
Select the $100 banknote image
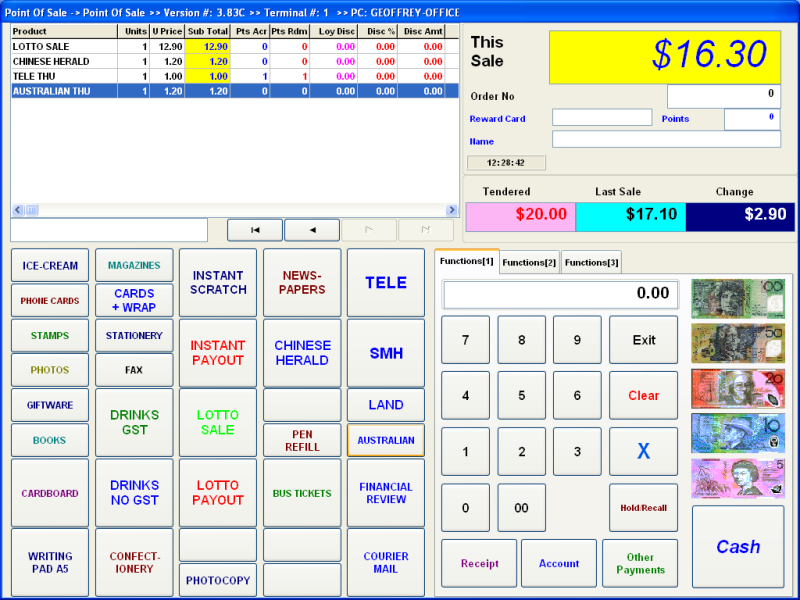pos(737,298)
